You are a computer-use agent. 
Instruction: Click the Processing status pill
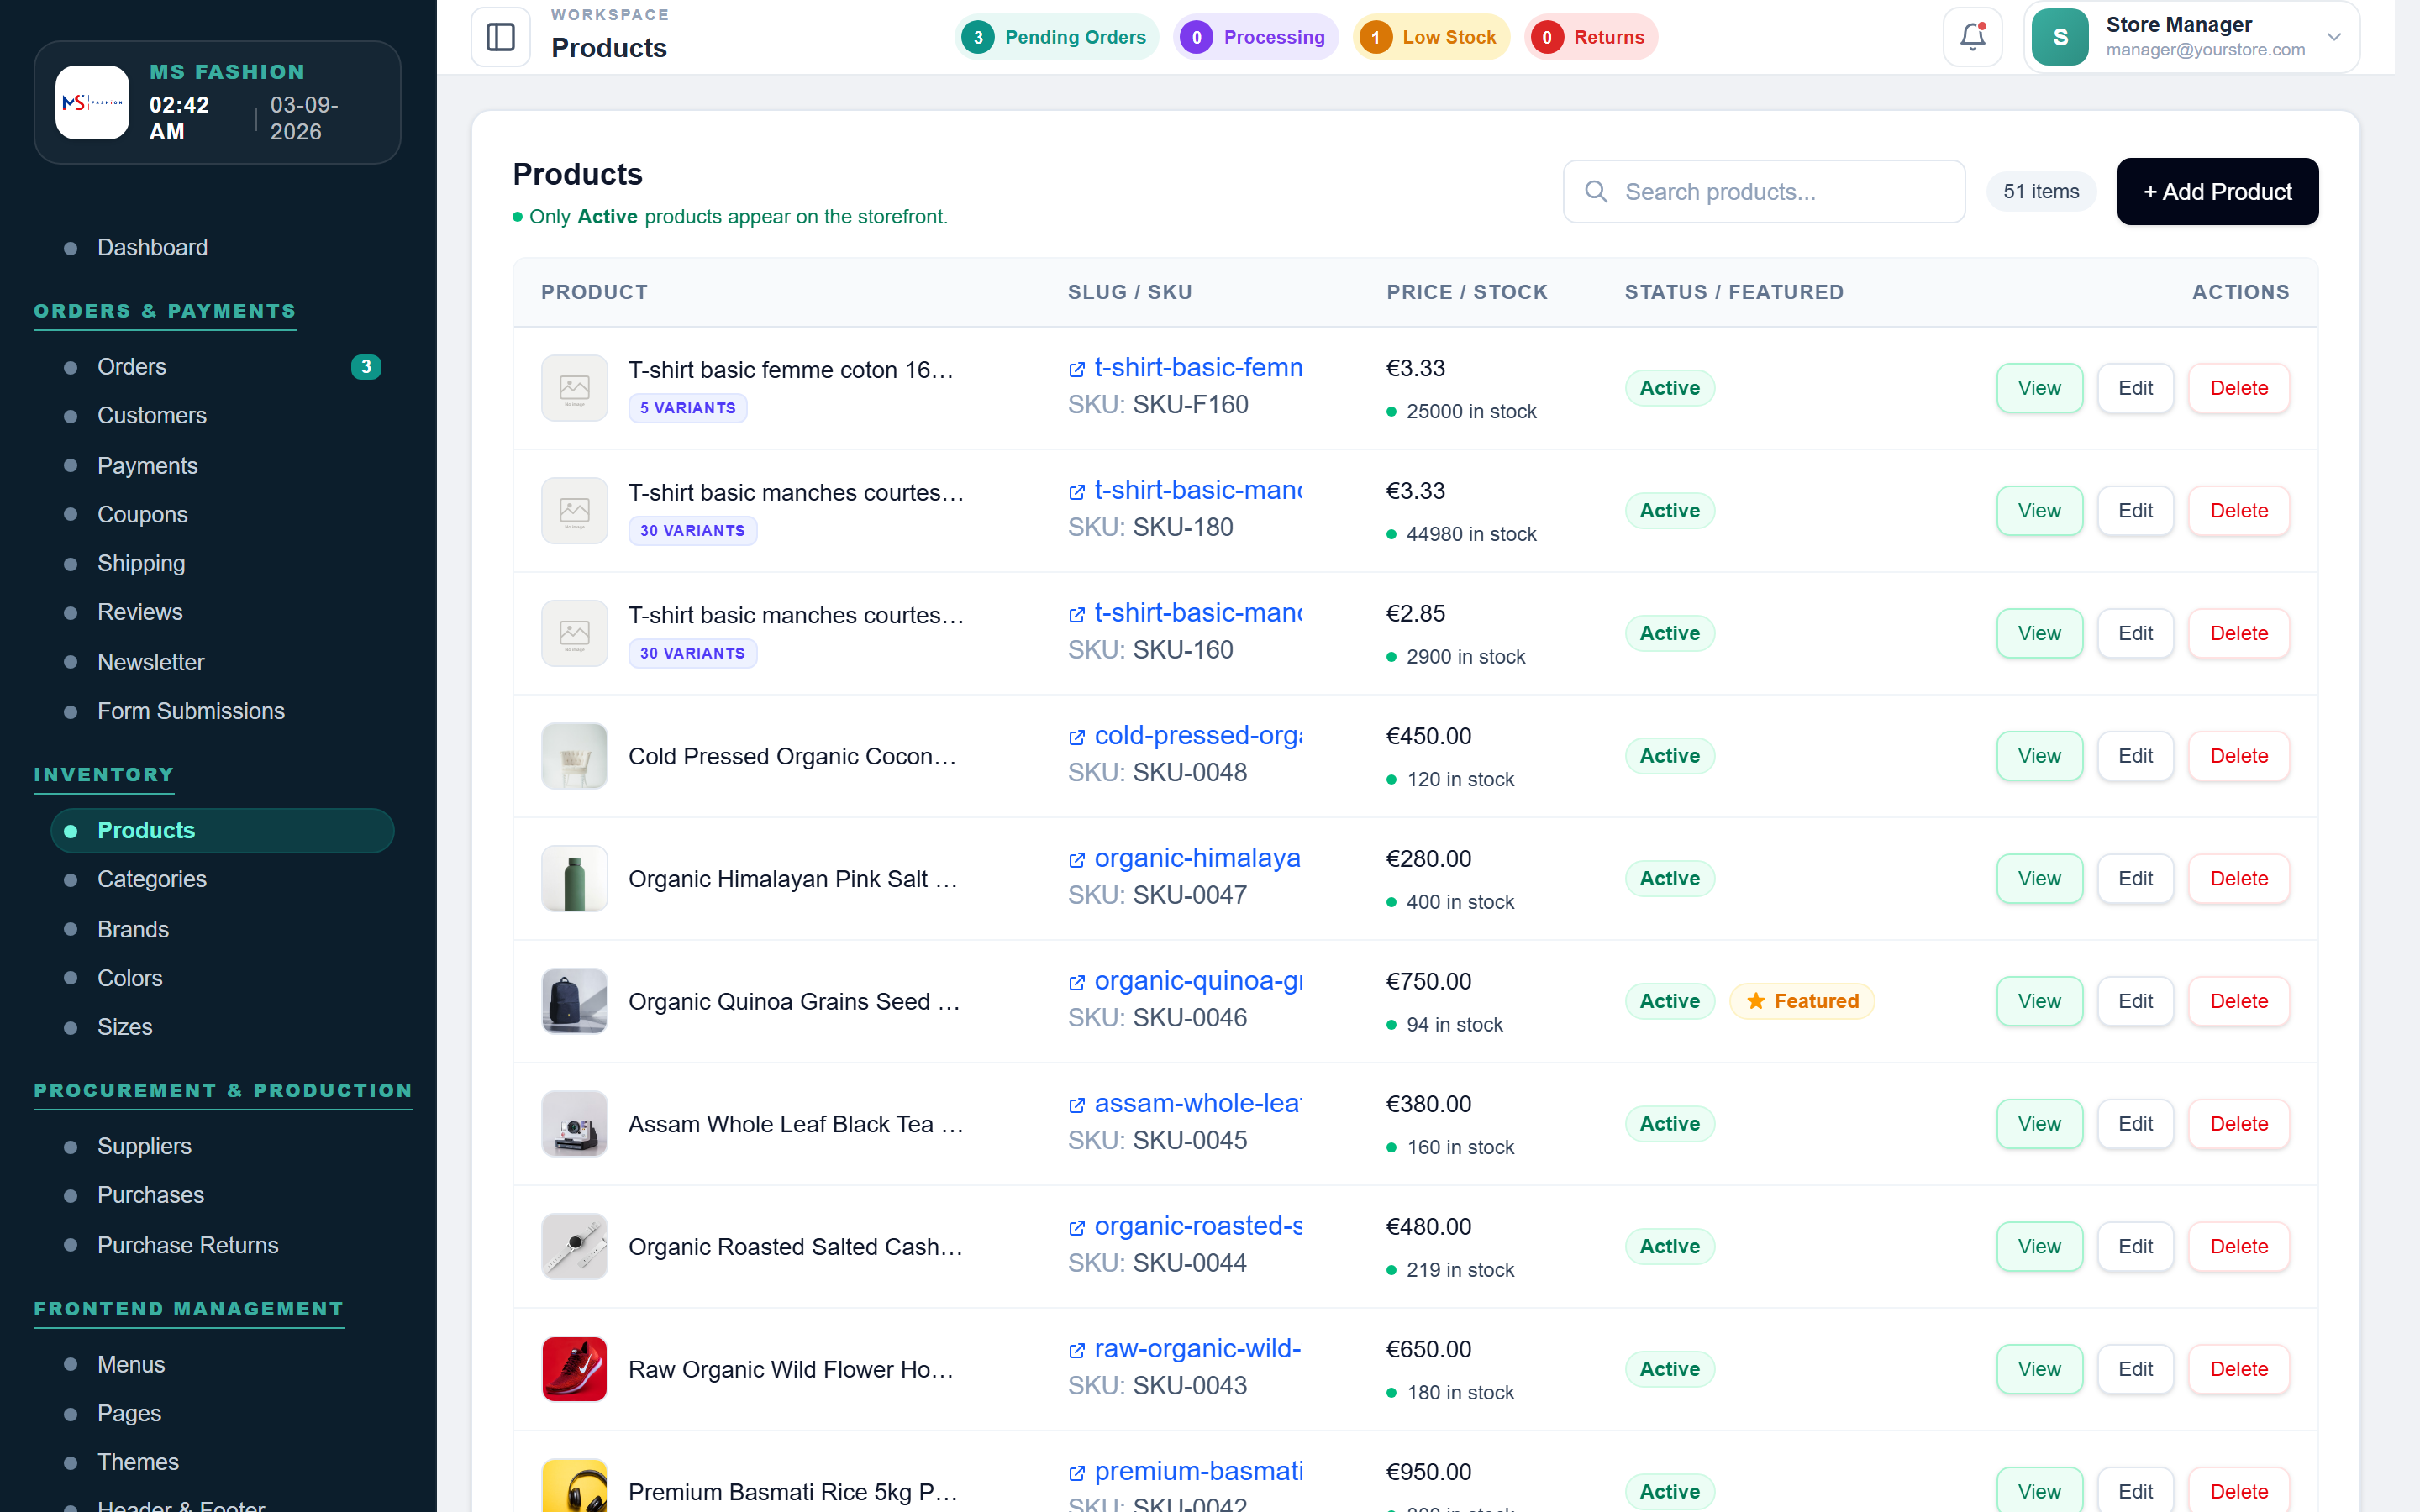1255,37
